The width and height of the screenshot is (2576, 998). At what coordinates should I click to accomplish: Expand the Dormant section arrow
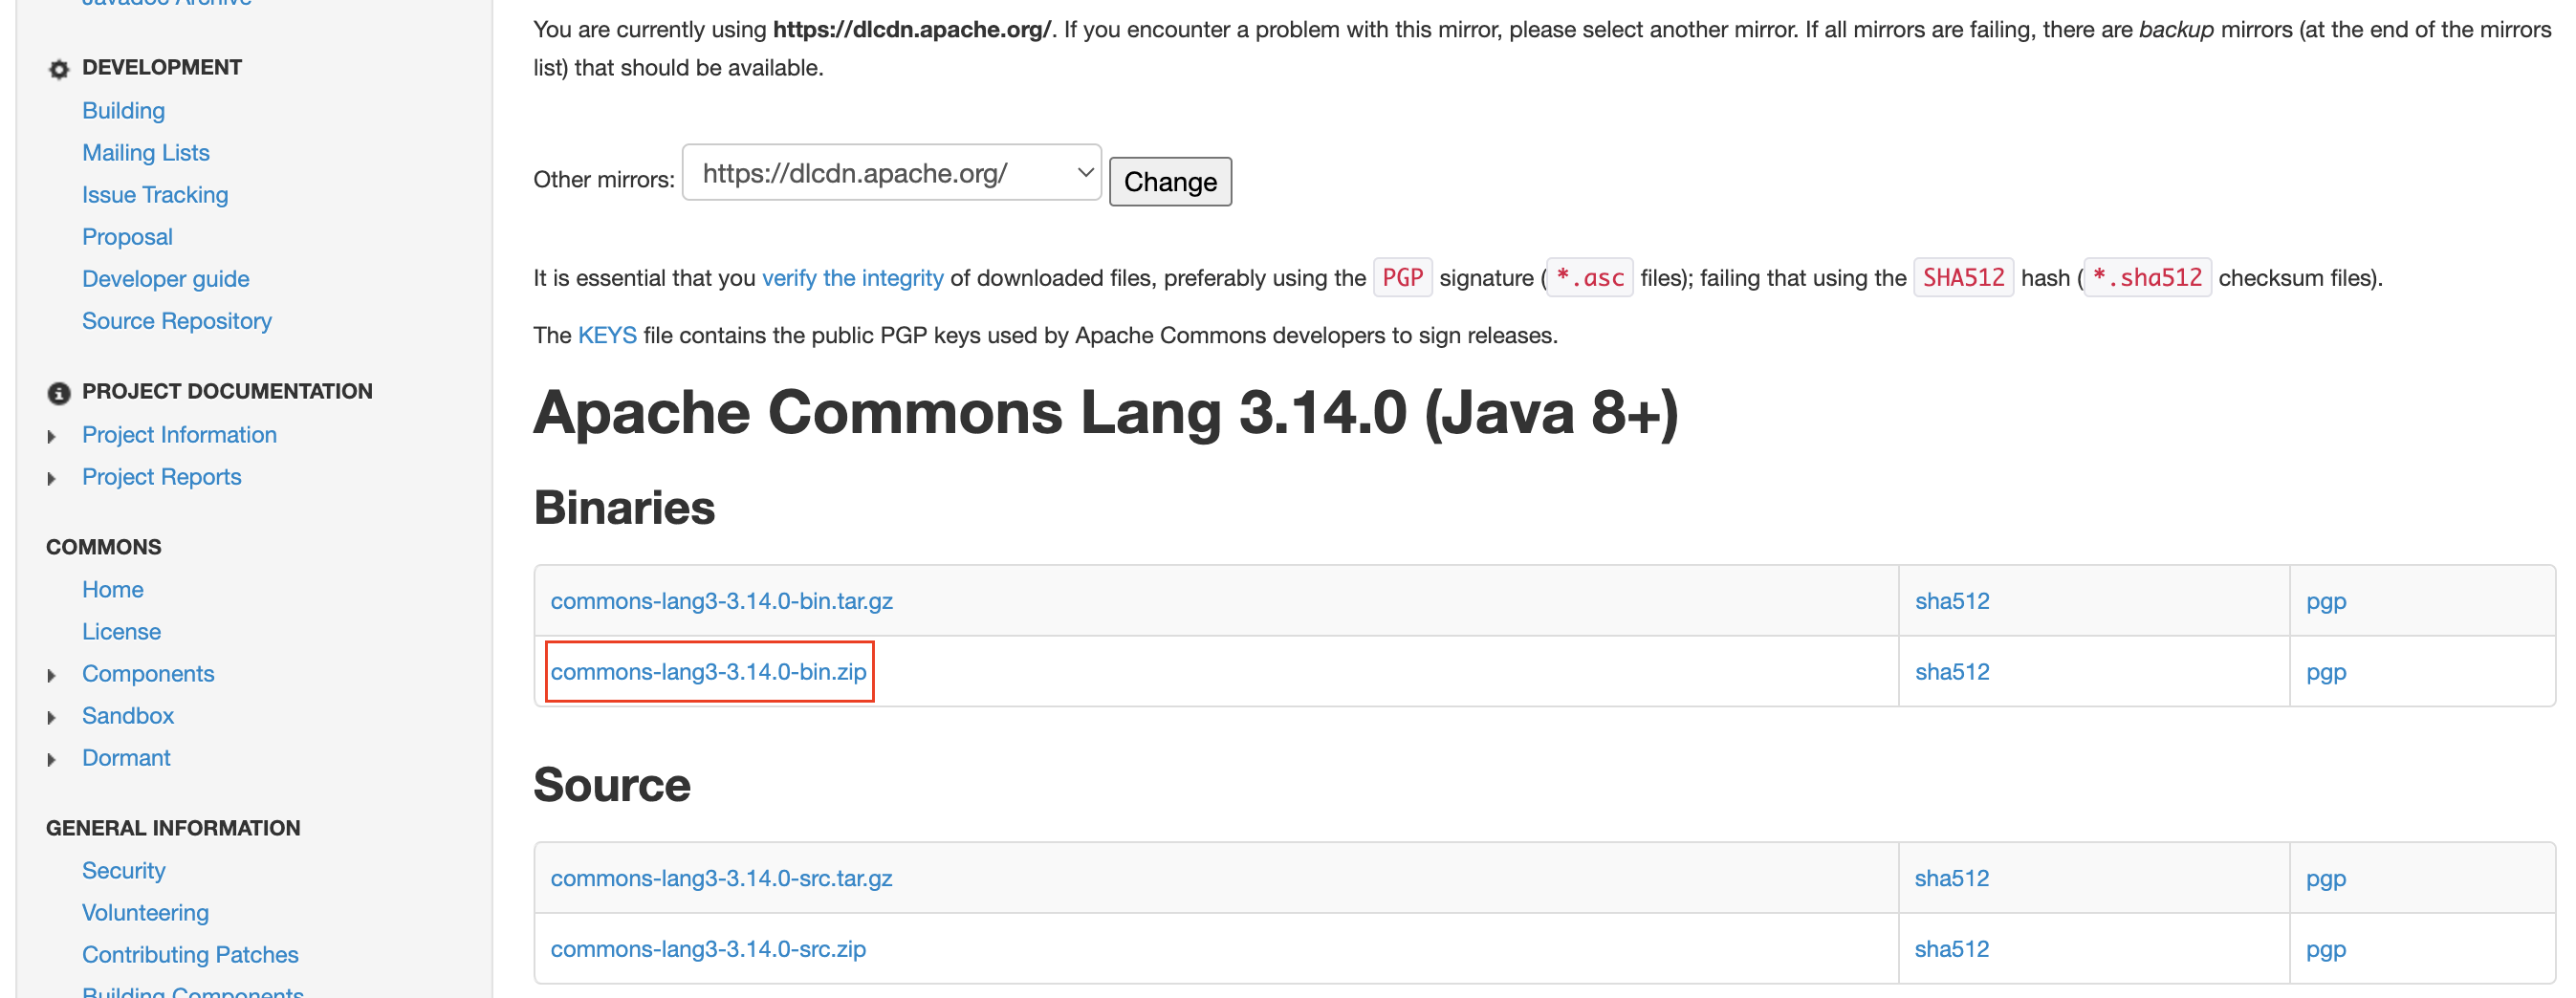[x=52, y=760]
